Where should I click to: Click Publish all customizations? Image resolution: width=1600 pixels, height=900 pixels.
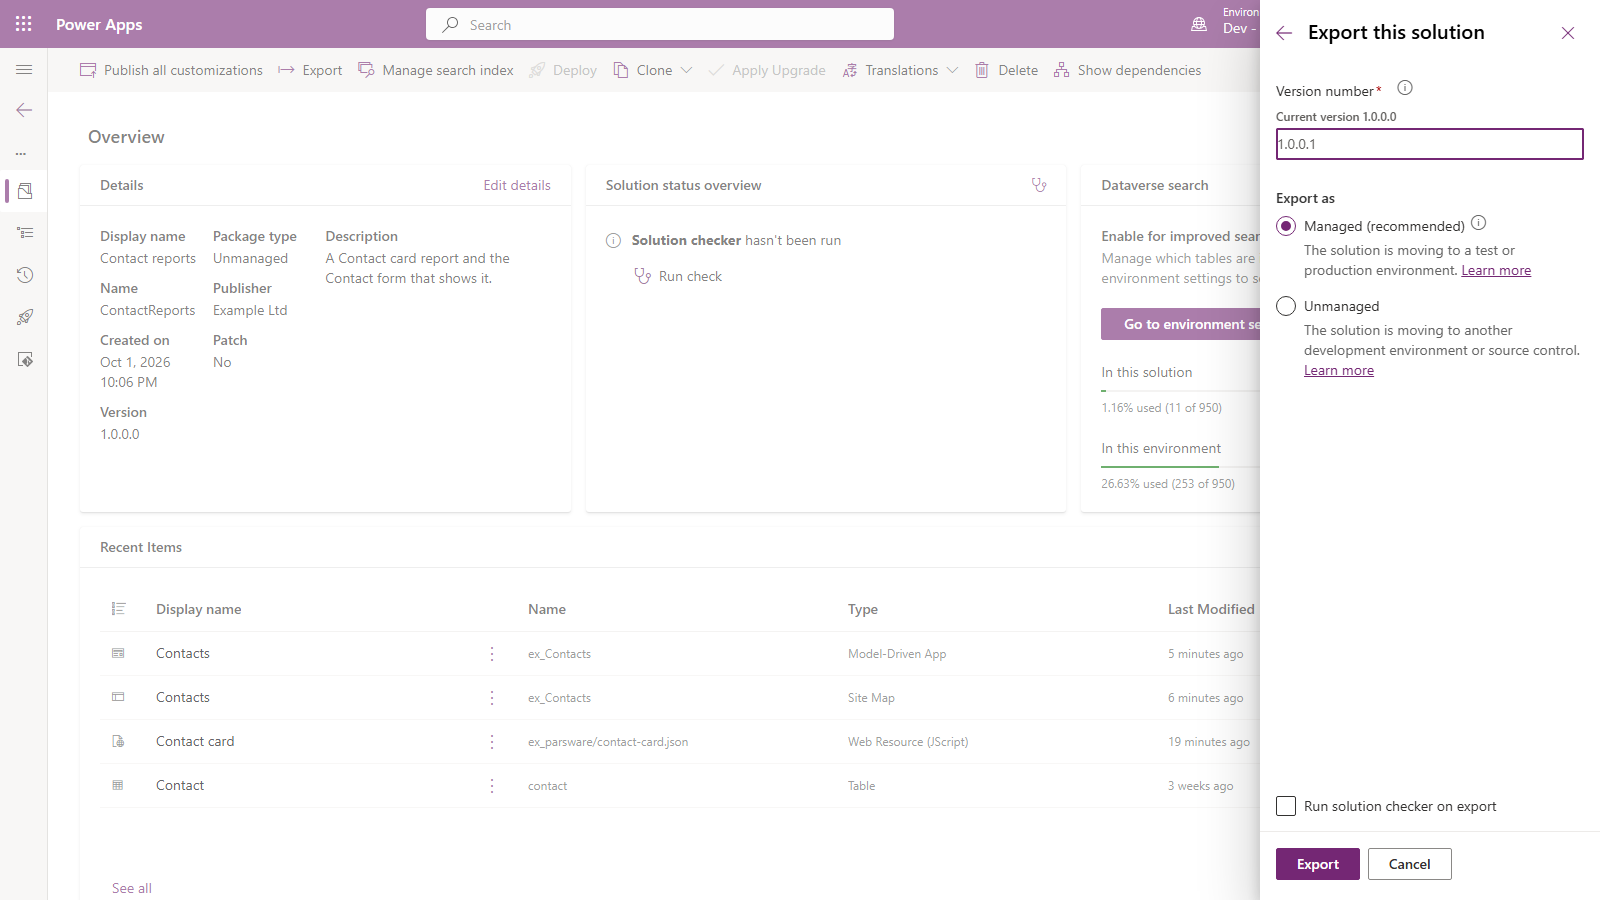pyautogui.click(x=171, y=70)
